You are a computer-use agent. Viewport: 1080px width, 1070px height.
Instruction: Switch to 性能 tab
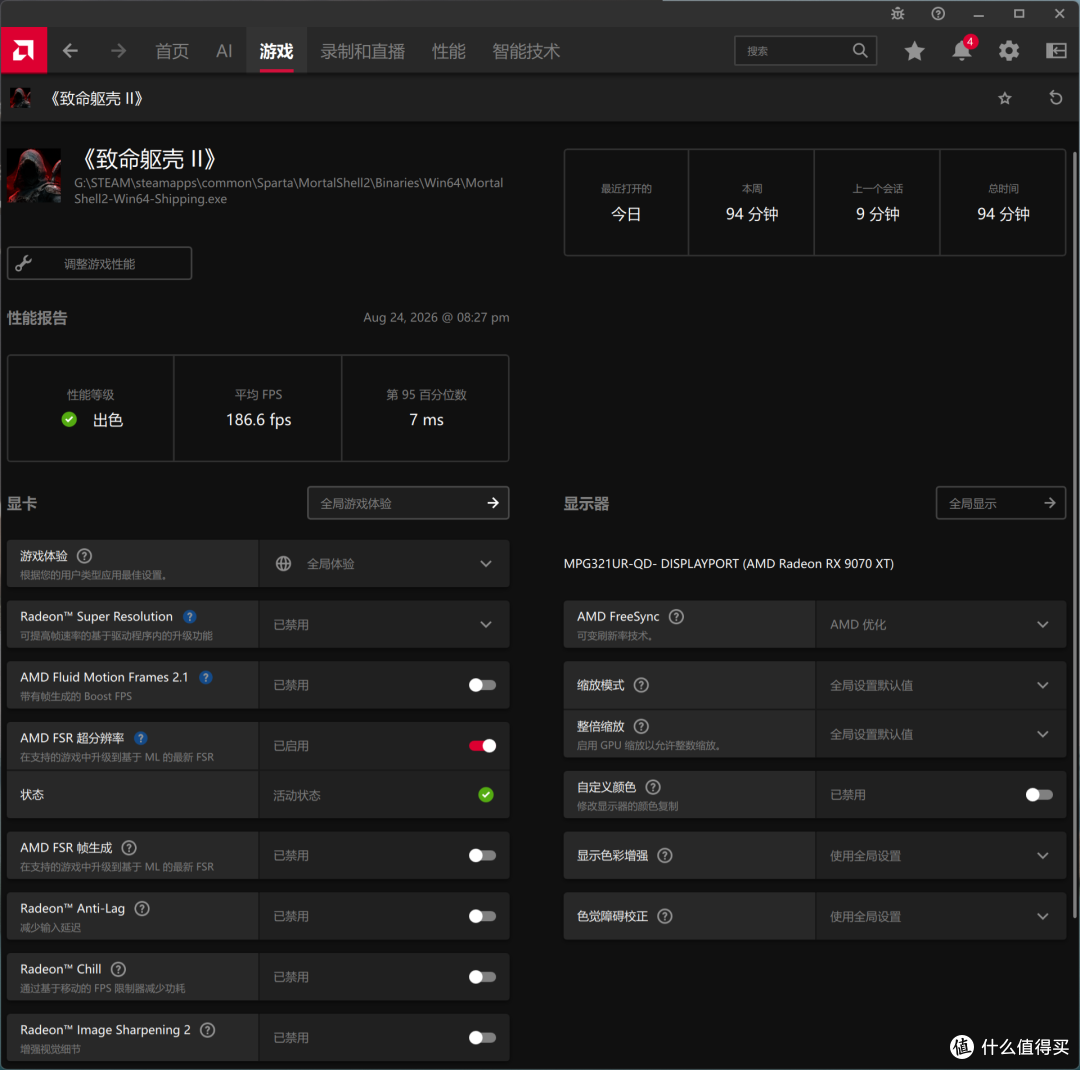[x=448, y=51]
